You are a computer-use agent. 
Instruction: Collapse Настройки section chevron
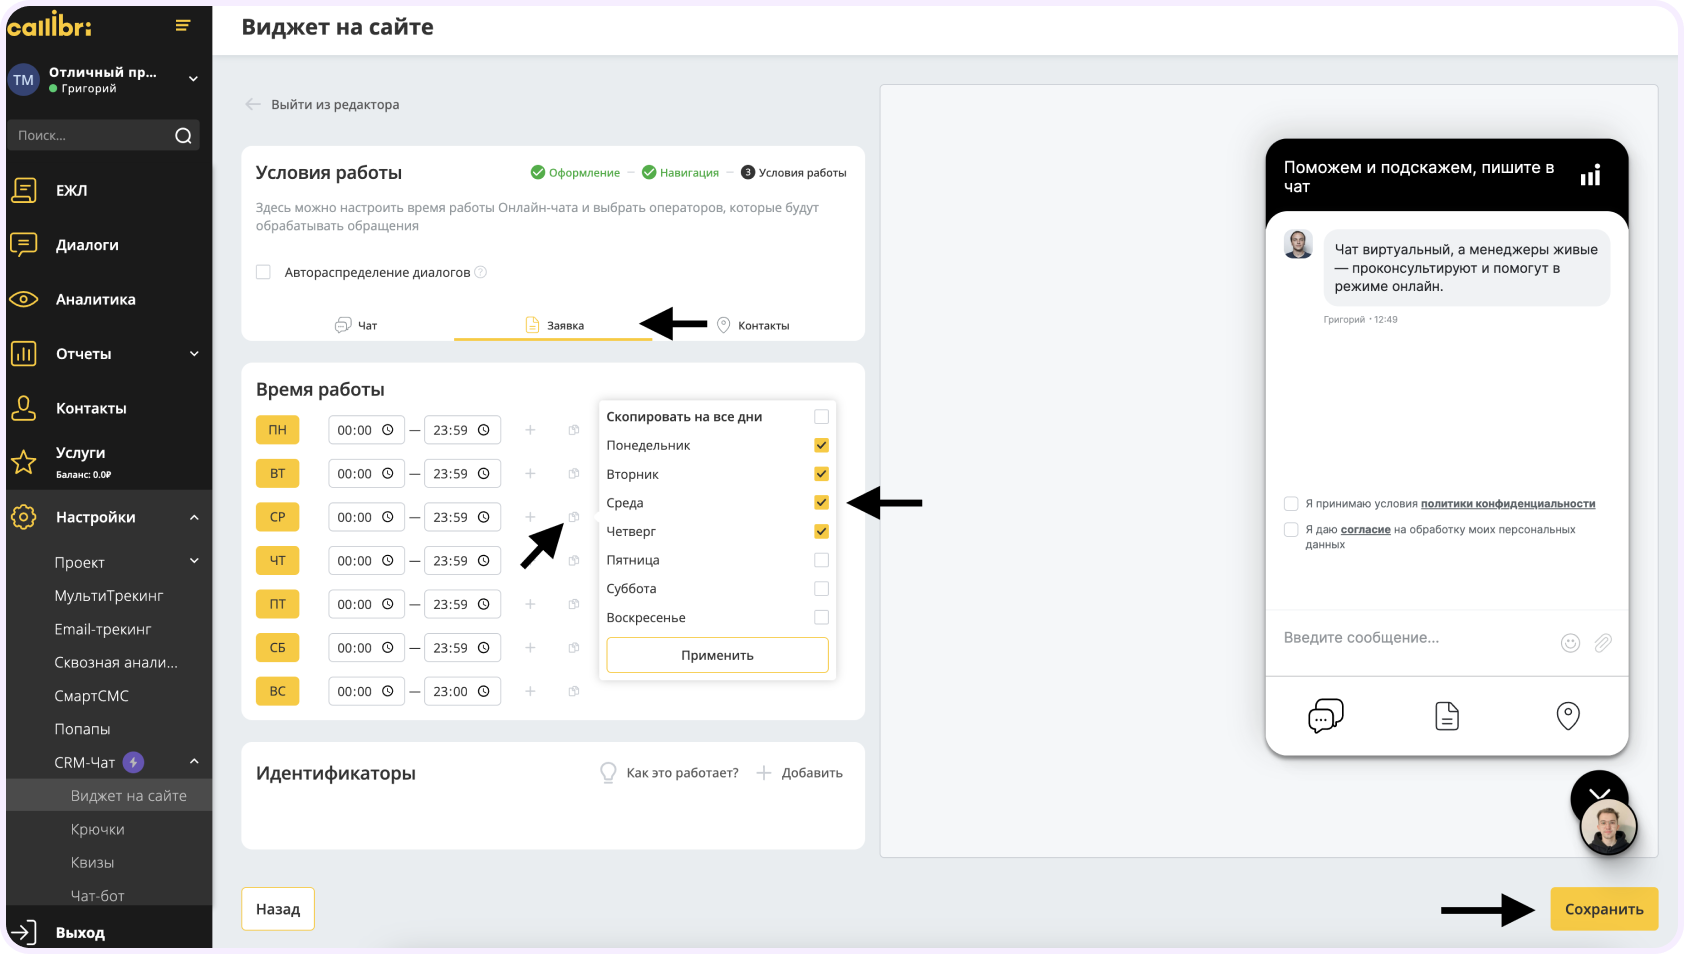pos(194,517)
